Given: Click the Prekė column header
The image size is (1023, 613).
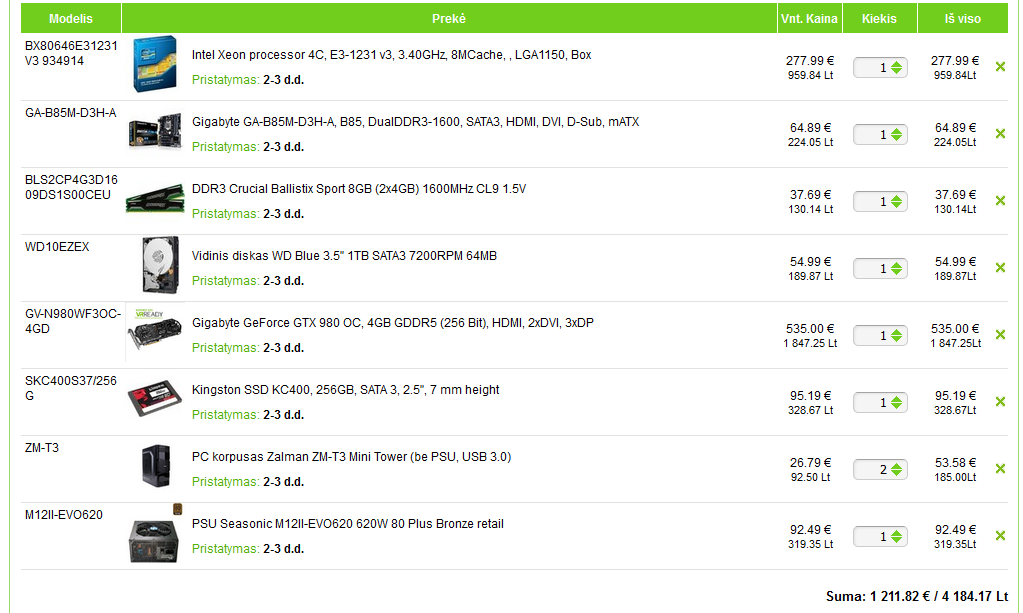Looking at the screenshot, I should [449, 18].
